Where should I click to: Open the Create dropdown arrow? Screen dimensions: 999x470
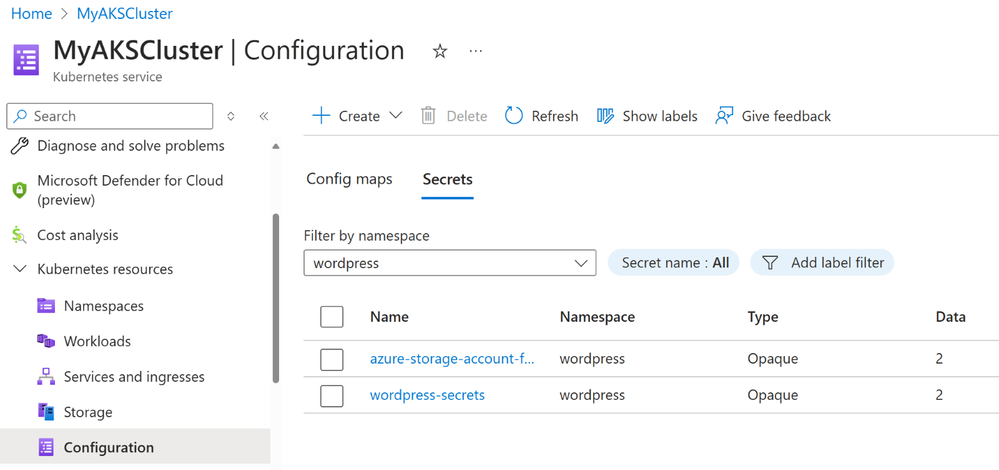[396, 116]
